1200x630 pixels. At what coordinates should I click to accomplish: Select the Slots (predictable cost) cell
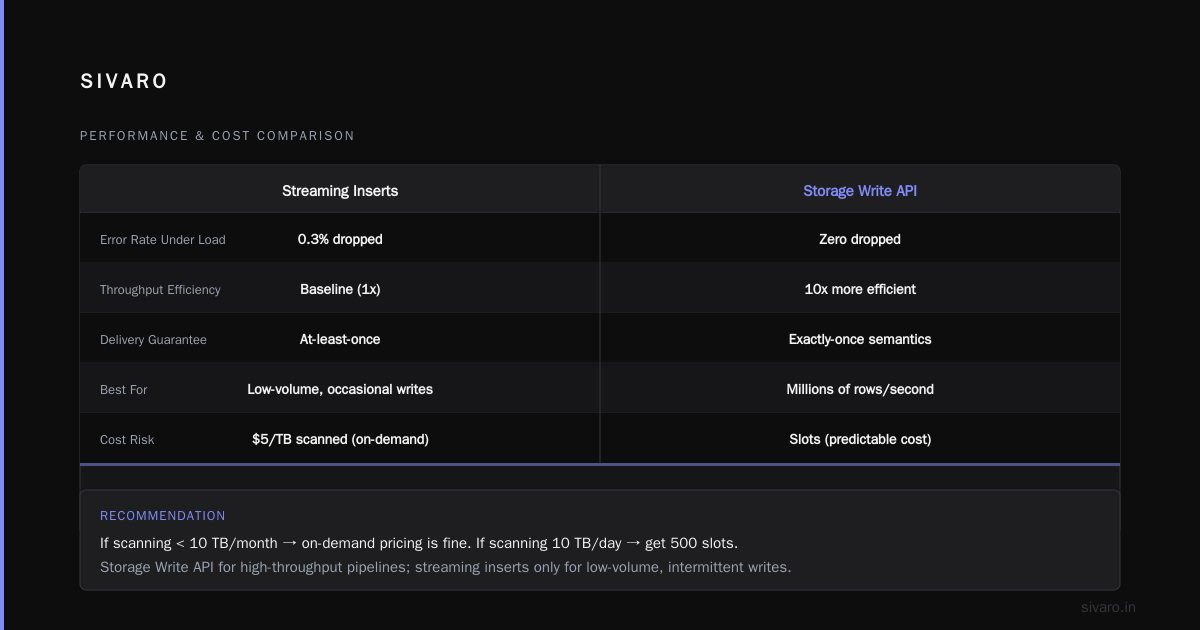coord(860,439)
